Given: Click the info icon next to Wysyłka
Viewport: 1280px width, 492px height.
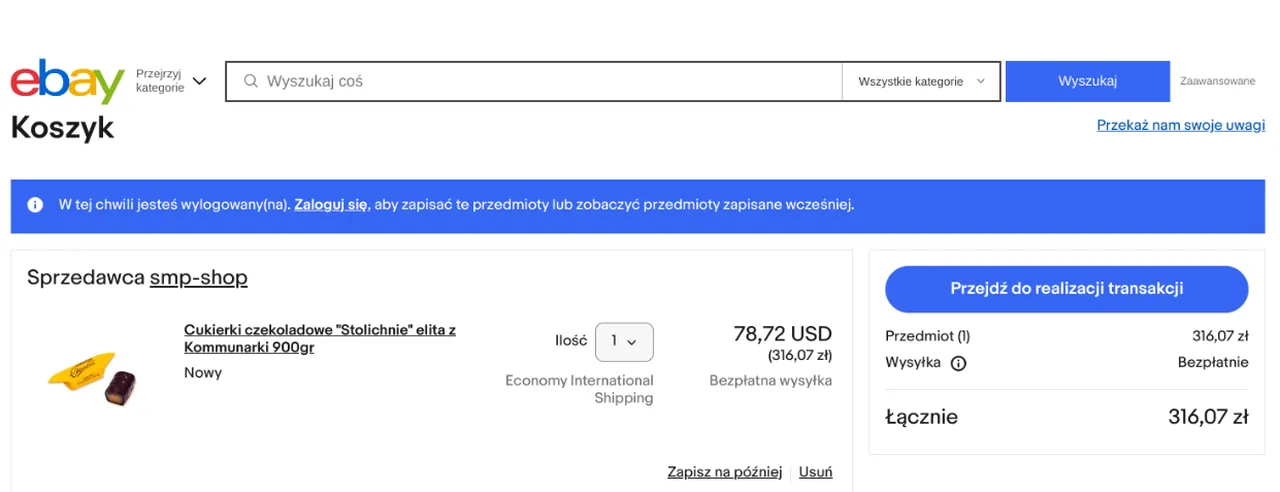Looking at the screenshot, I should point(958,363).
